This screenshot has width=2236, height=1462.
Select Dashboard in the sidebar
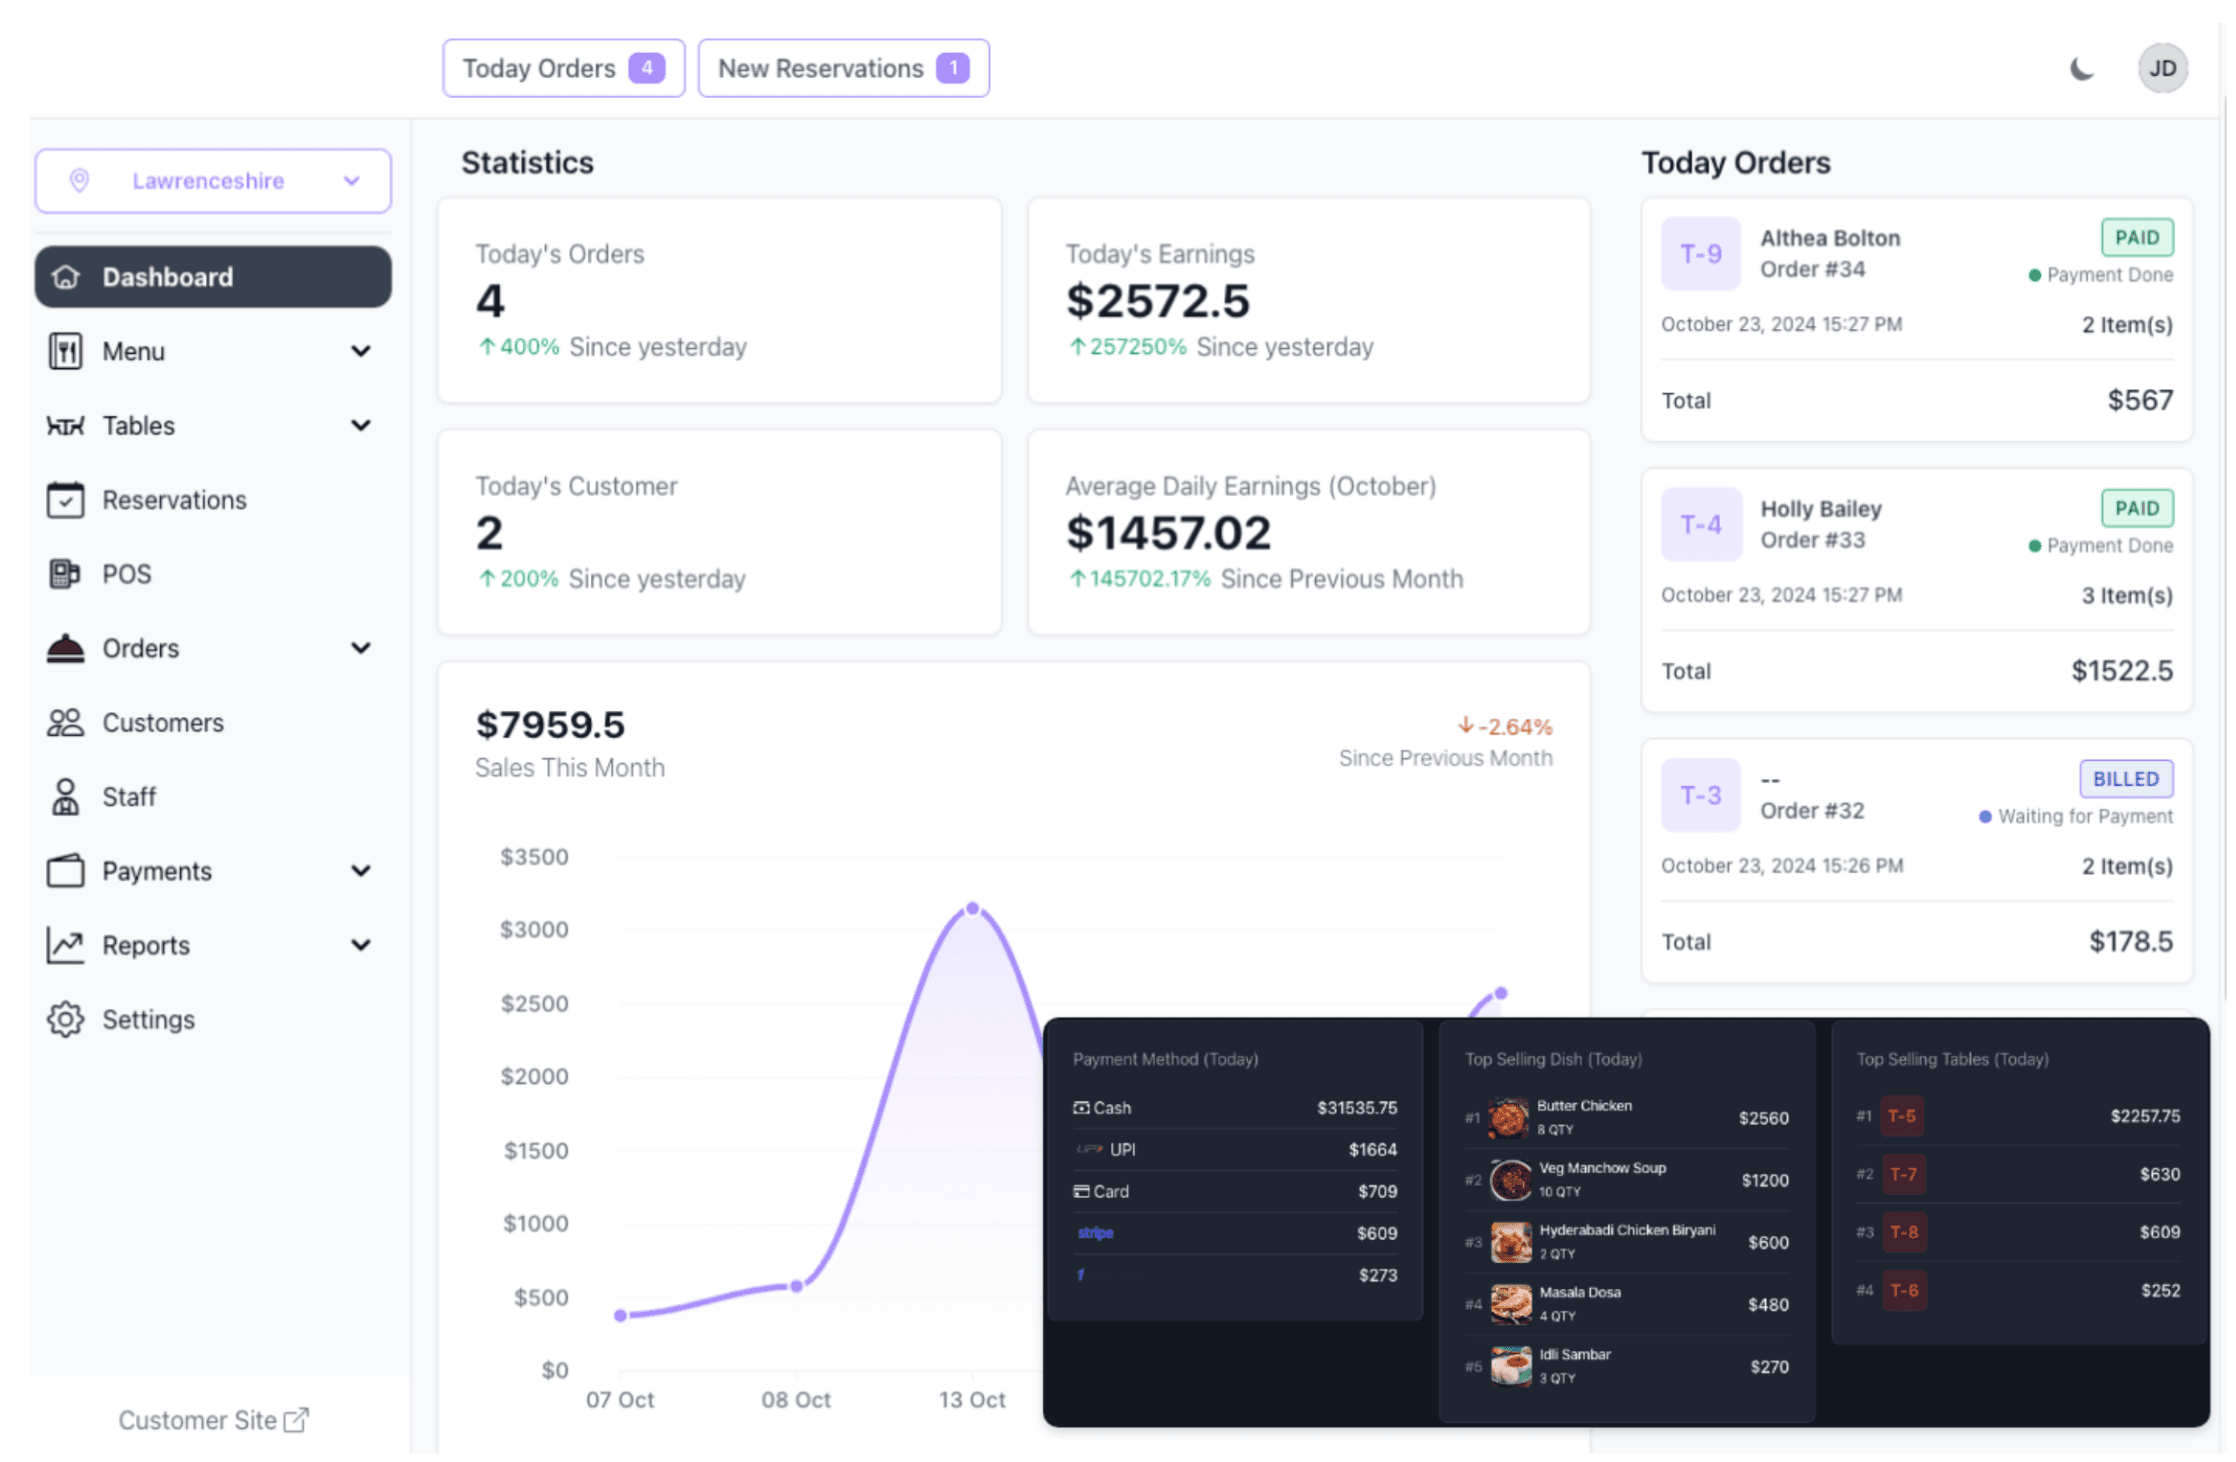point(168,277)
